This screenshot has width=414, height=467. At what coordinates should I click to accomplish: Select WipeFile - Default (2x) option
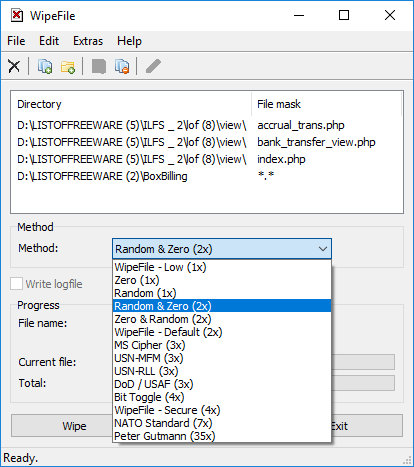[222, 332]
